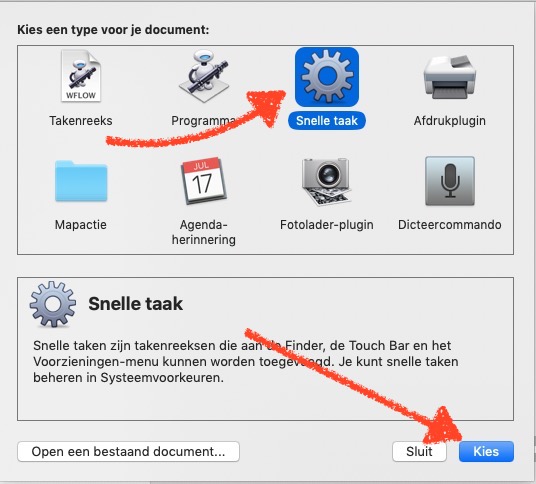The image size is (536, 484).
Task: Click the Fotolader-plugin text label
Action: 326,225
